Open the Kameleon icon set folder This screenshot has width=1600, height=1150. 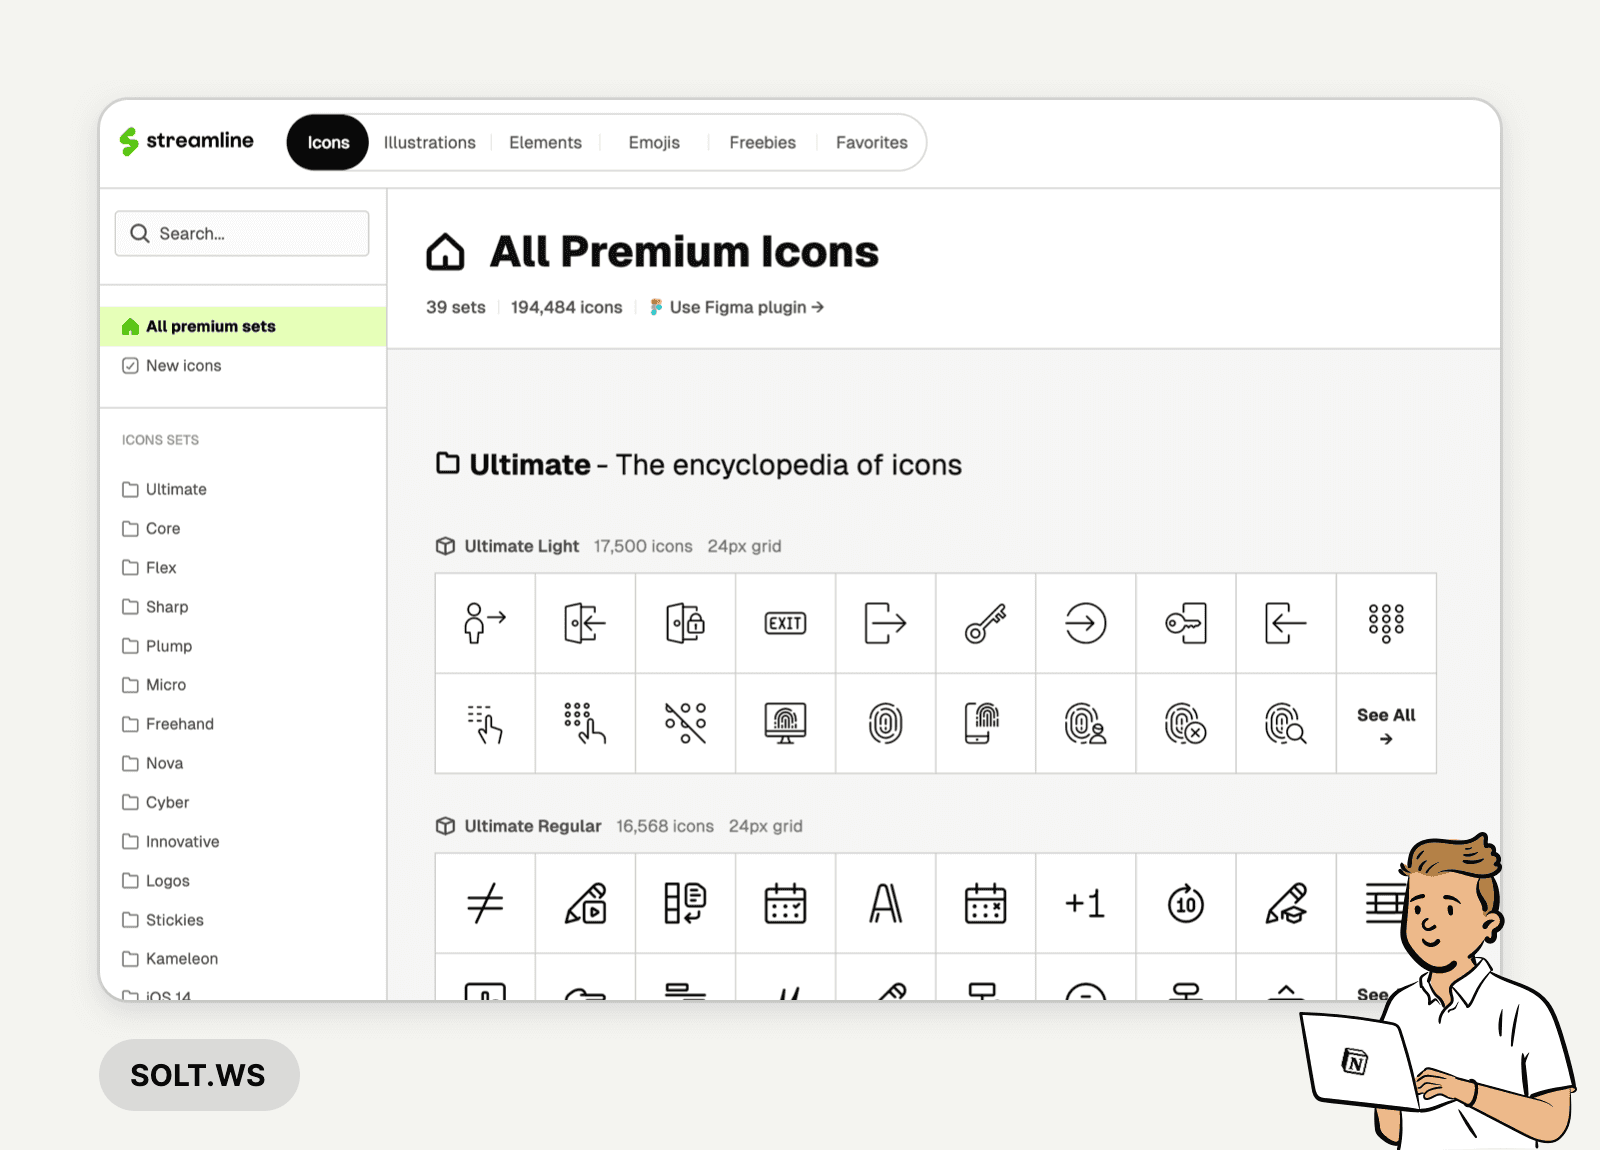[x=170, y=959]
